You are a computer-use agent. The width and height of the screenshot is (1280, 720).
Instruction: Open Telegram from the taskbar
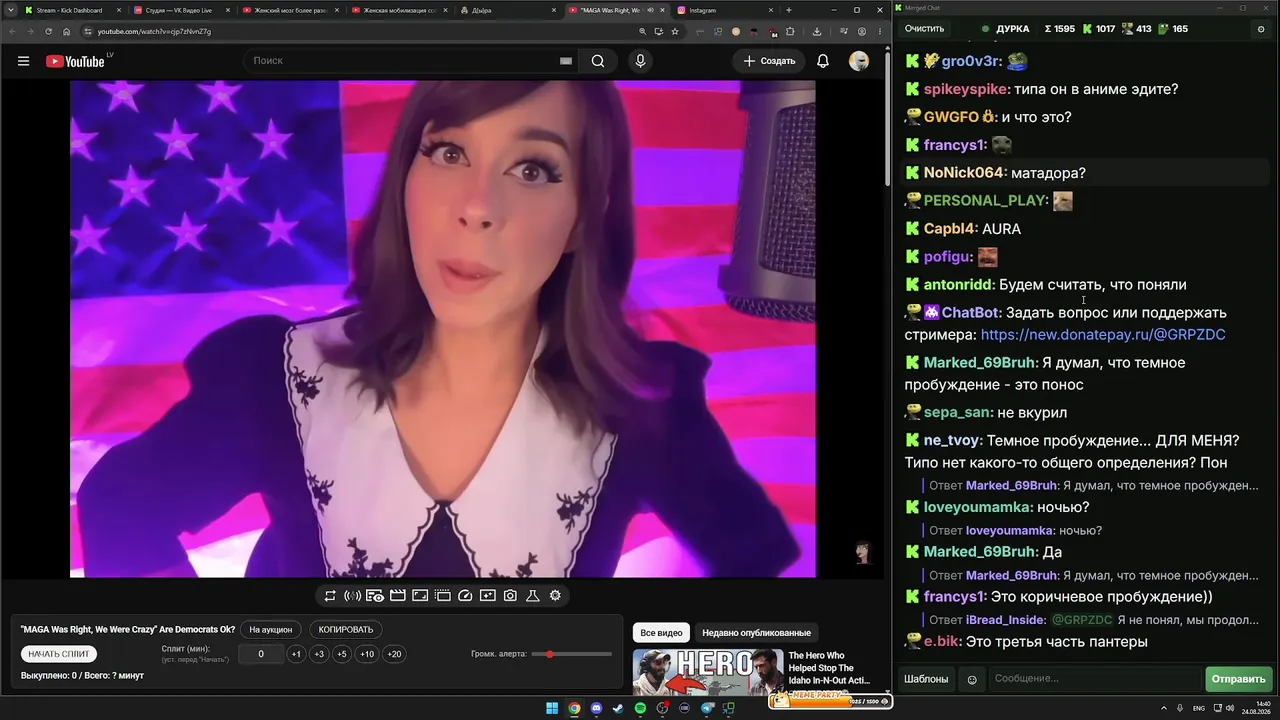[707, 709]
